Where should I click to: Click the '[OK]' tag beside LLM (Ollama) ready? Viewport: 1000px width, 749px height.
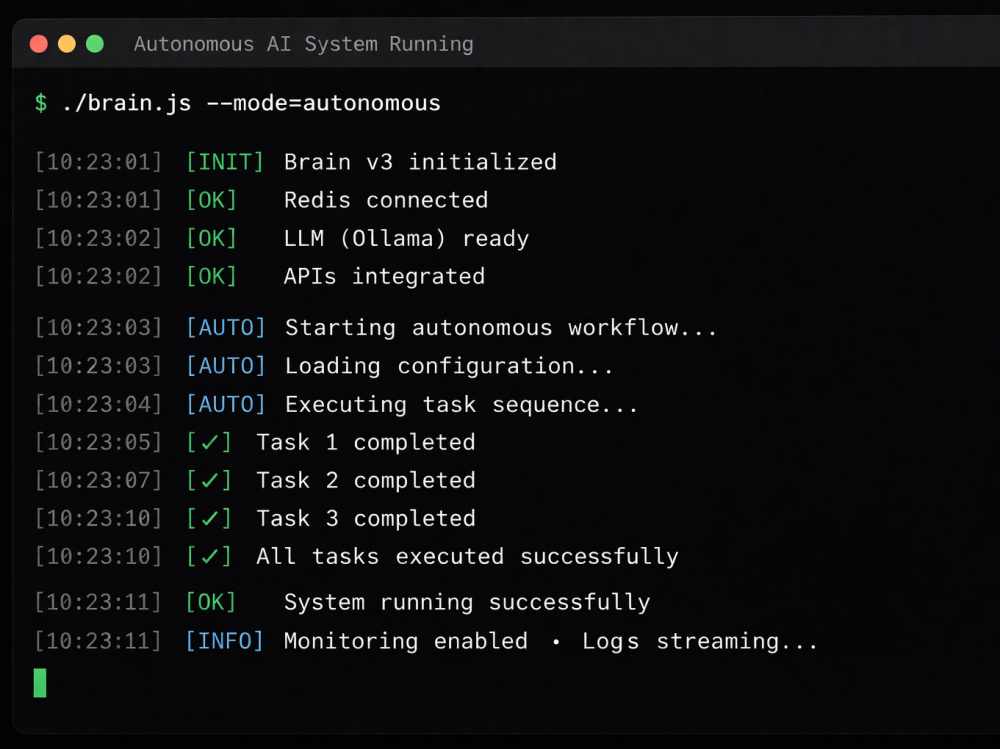(211, 239)
